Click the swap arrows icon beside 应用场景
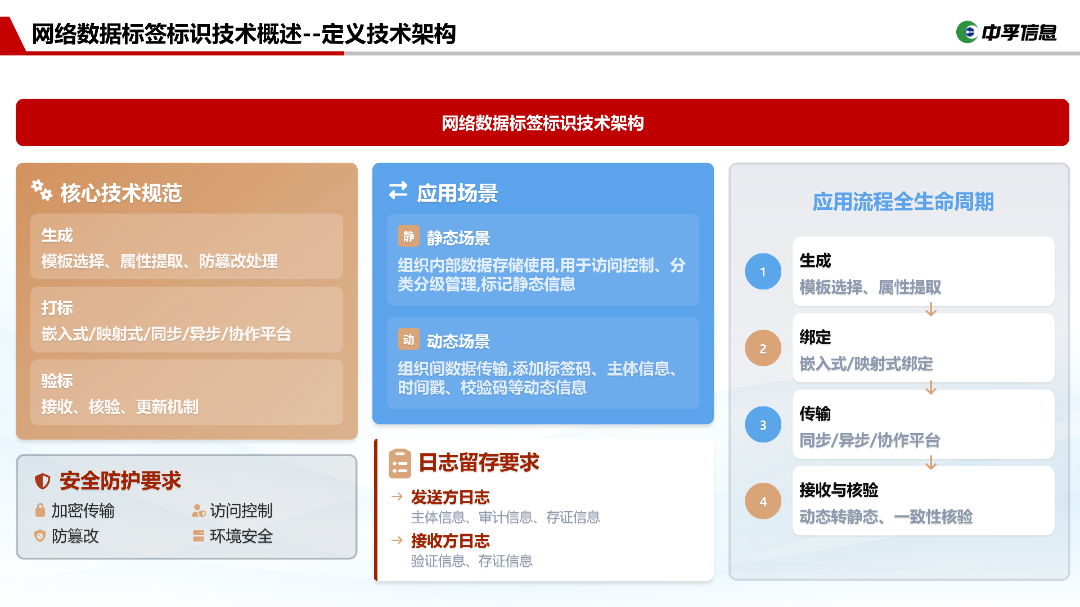 (398, 191)
